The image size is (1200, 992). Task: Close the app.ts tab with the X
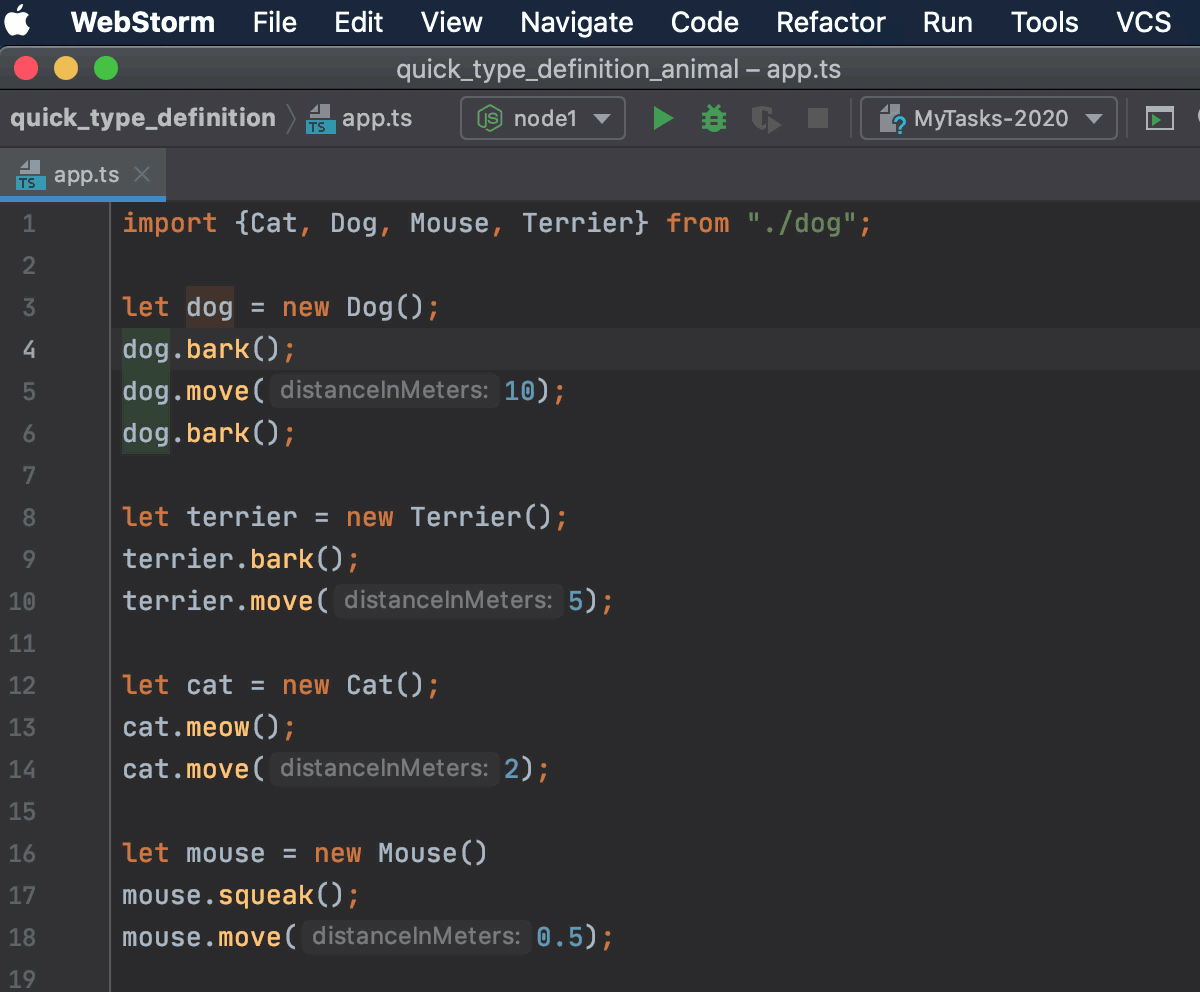(x=141, y=173)
